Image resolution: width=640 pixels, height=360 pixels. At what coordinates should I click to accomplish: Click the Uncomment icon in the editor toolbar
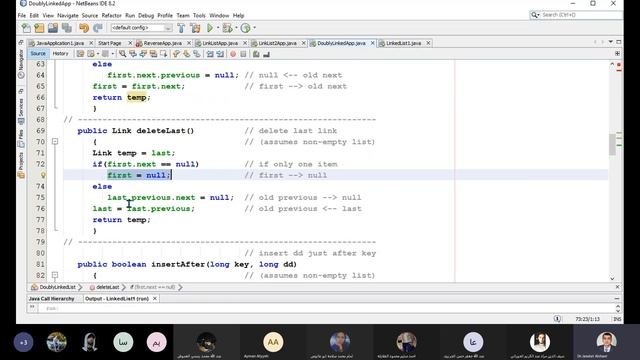(267, 54)
